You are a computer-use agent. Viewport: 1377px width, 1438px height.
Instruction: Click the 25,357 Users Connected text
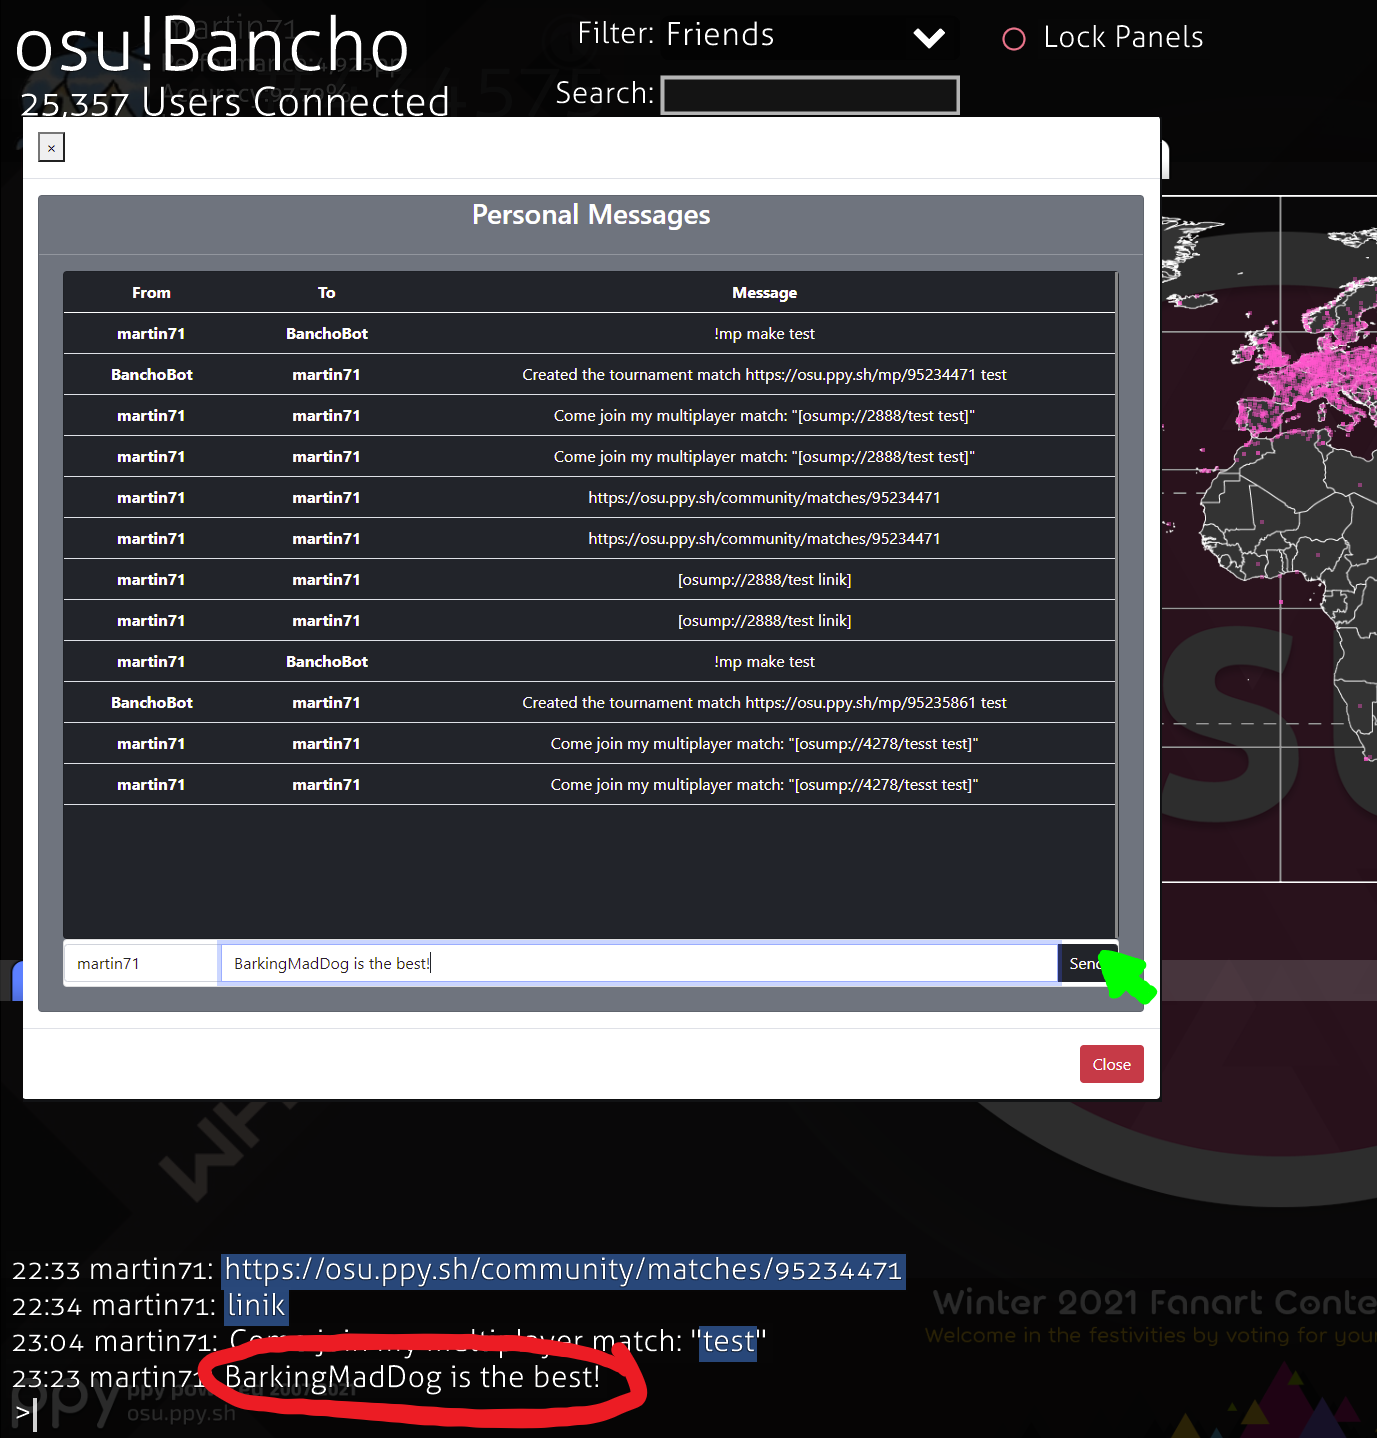tap(235, 102)
